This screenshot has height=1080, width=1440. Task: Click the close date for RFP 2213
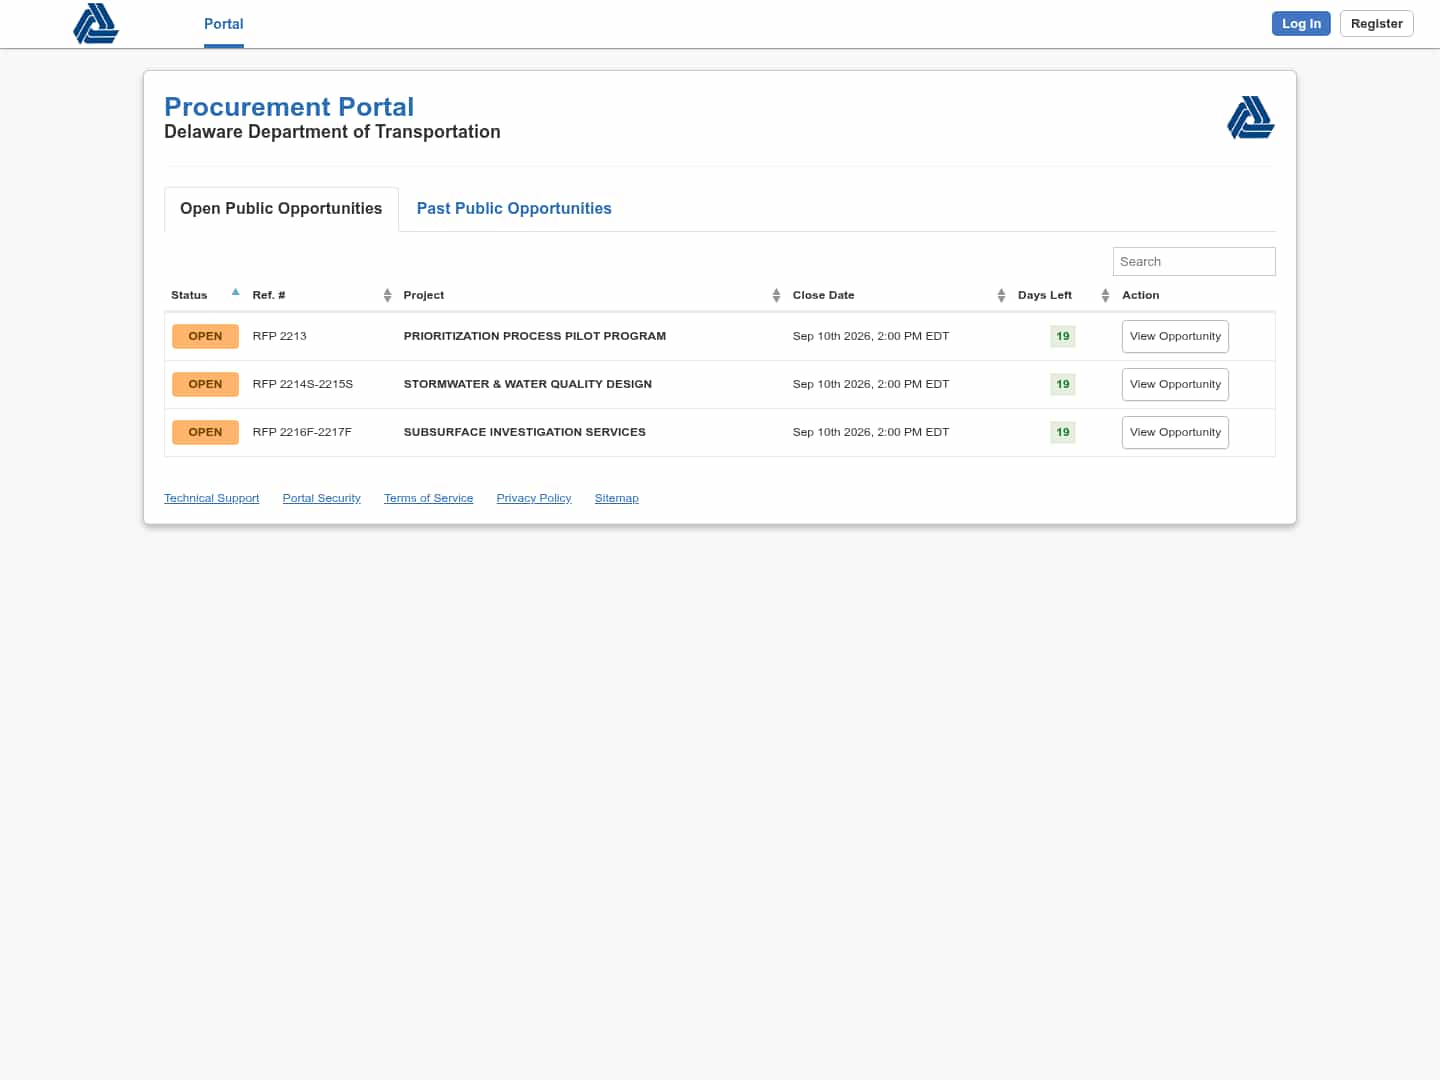pos(871,336)
